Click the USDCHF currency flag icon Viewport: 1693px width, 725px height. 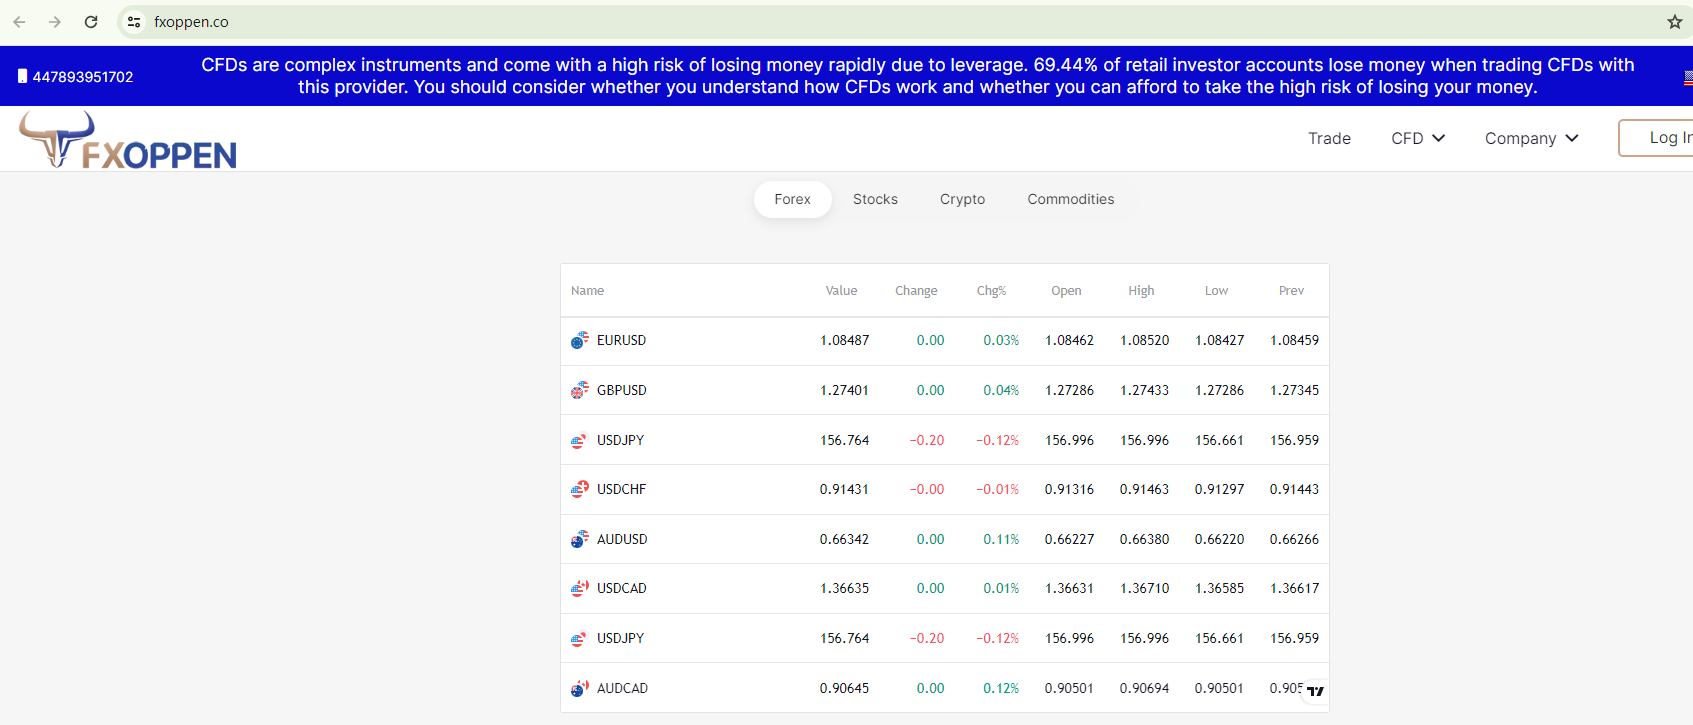(579, 490)
